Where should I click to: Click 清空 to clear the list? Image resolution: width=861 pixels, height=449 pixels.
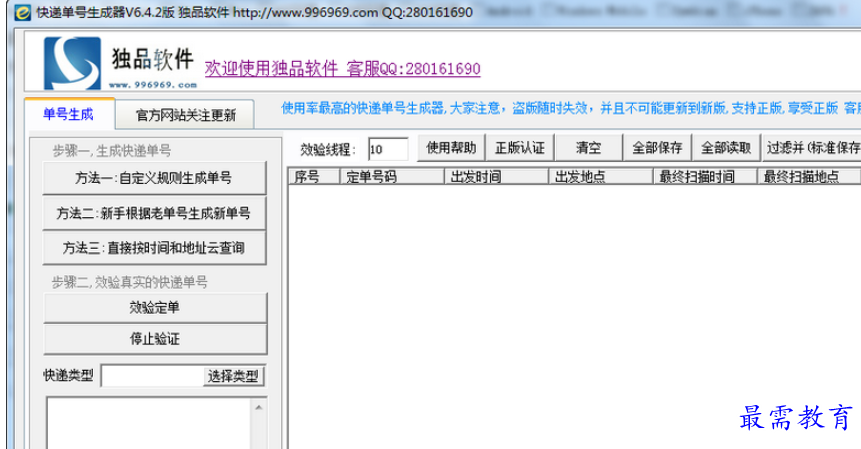pos(589,148)
